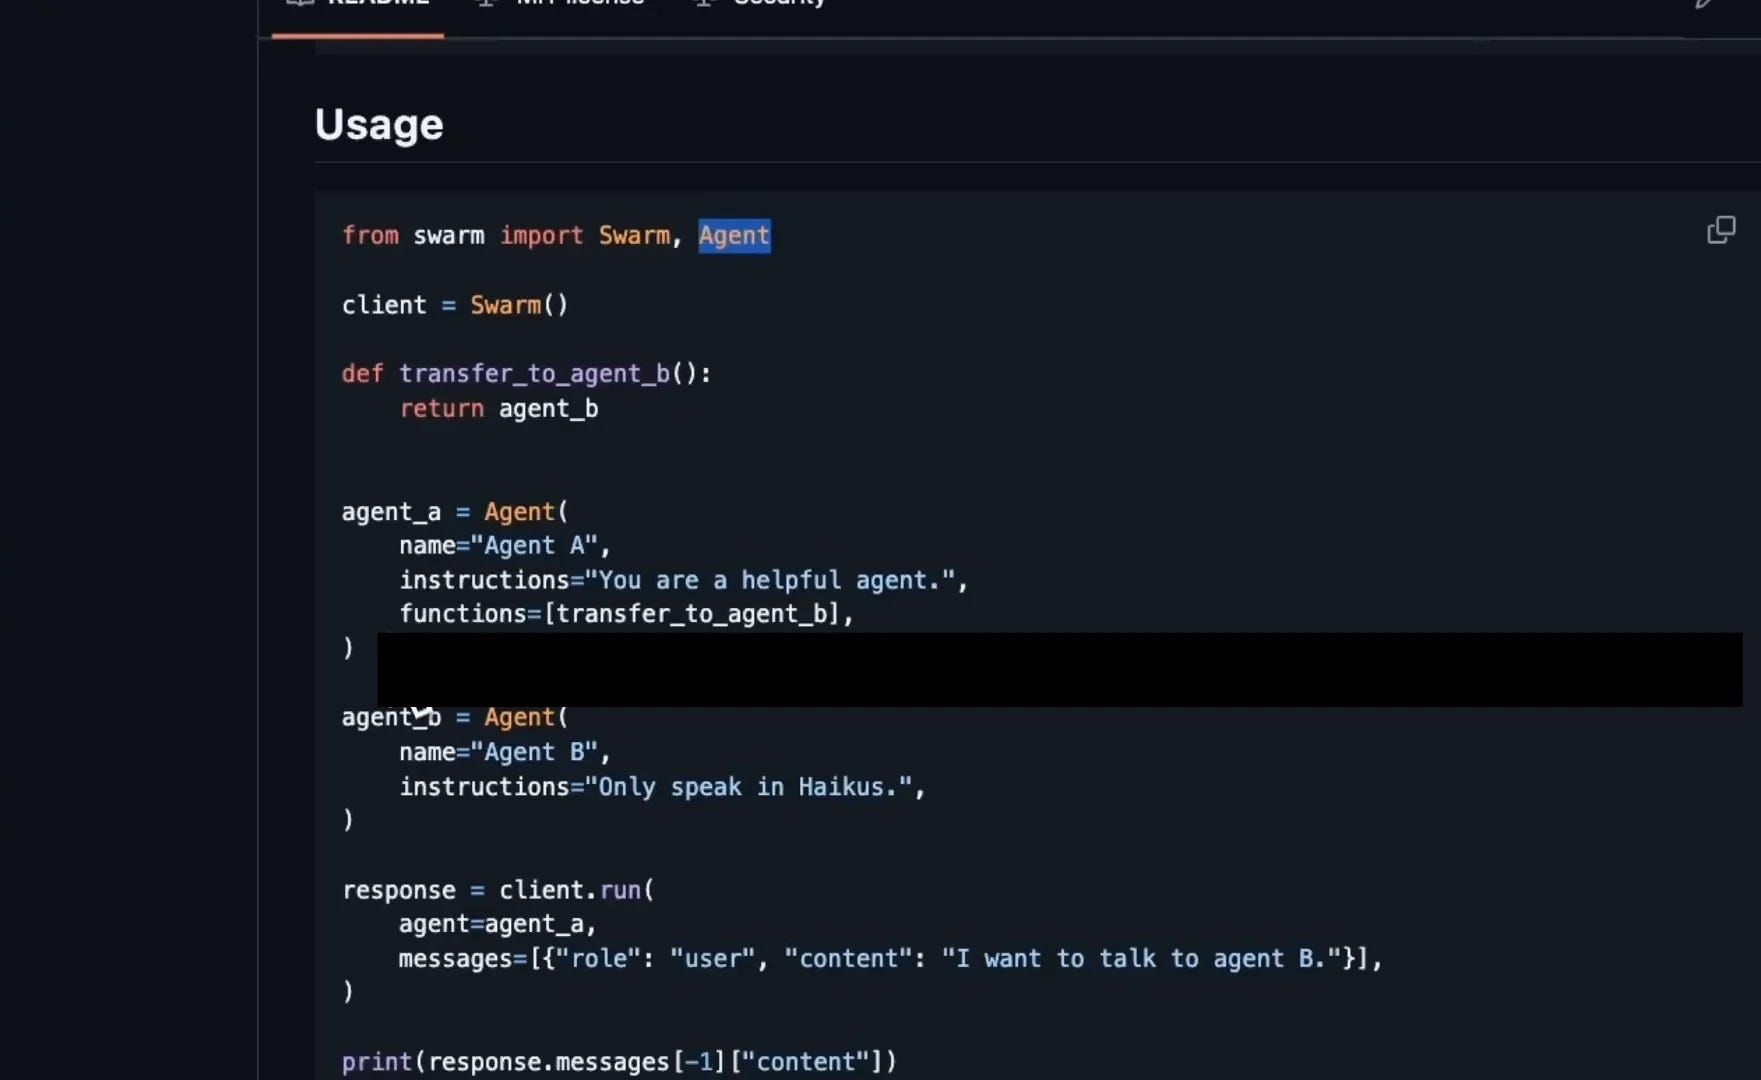Click the print response statement at bottom

coord(618,1061)
